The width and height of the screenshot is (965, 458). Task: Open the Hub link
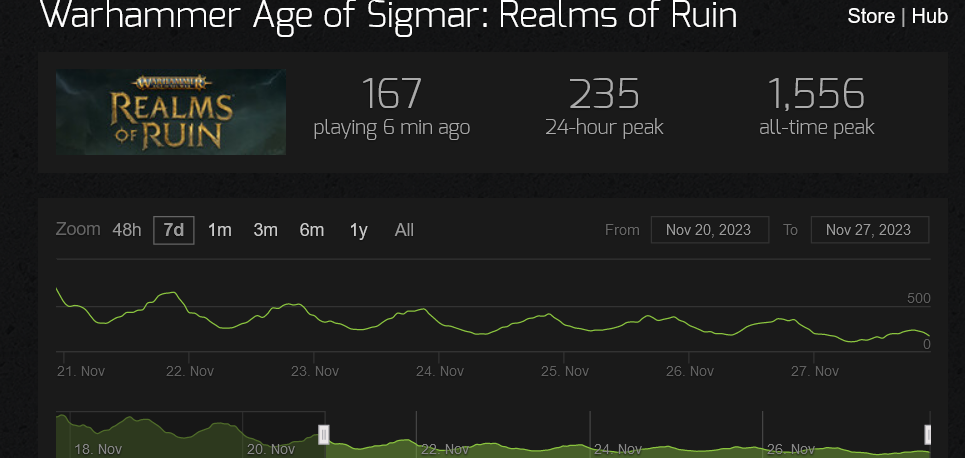click(x=930, y=16)
